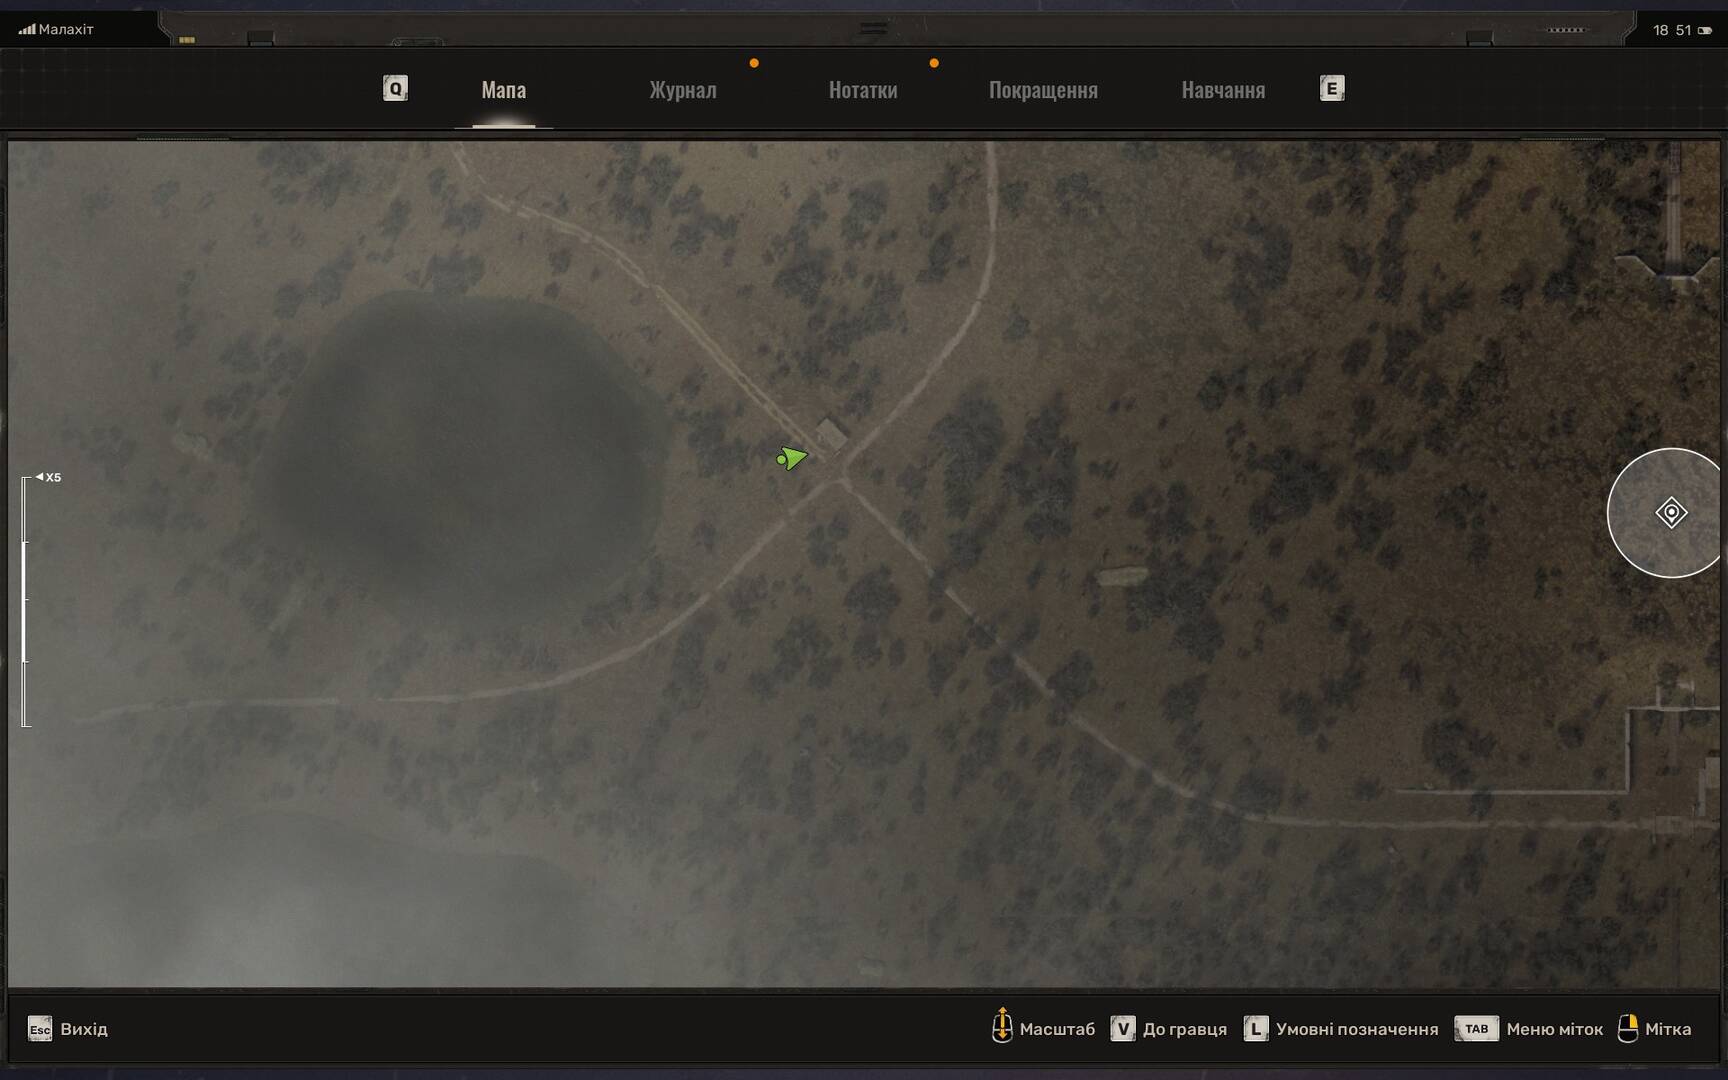Click the green player arrow marker
Viewport: 1728px width, 1080px height.
[792, 458]
